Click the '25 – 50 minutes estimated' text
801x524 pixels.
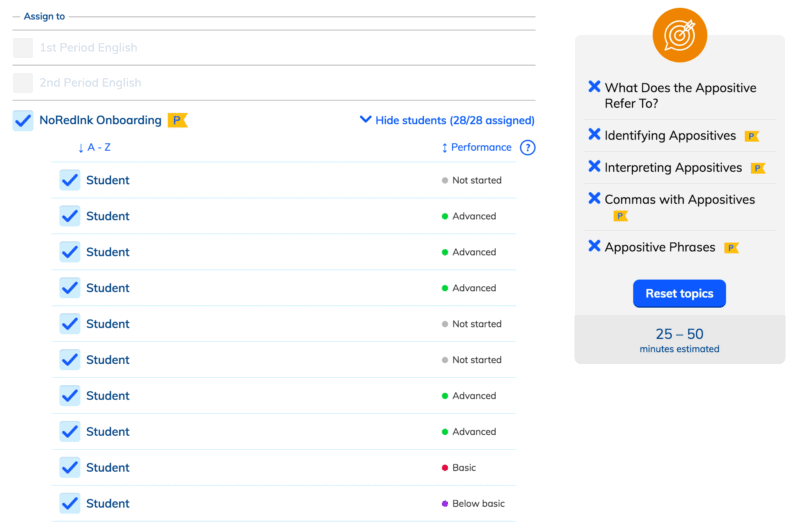pos(679,340)
